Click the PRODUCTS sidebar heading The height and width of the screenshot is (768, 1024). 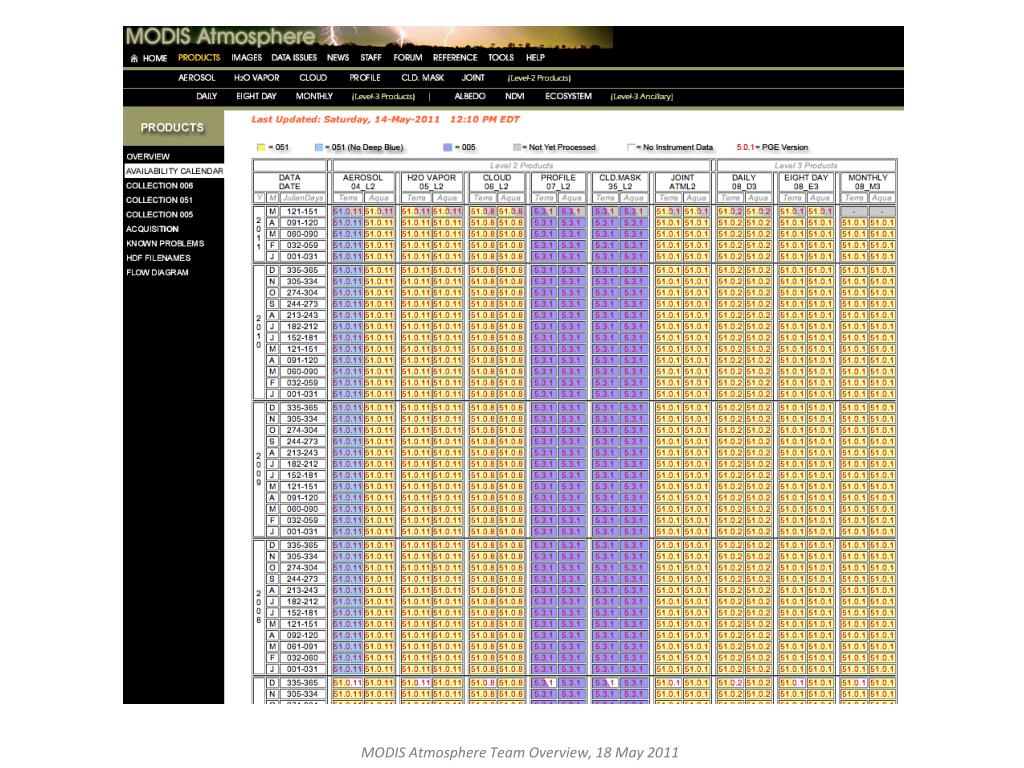pyautogui.click(x=172, y=127)
